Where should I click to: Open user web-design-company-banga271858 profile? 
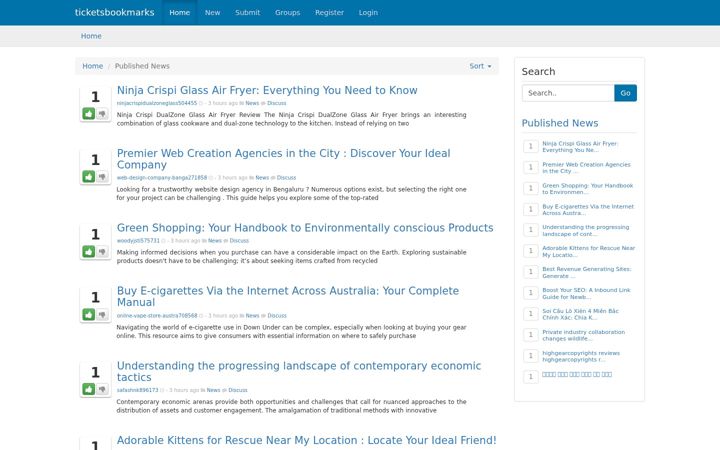click(x=162, y=178)
